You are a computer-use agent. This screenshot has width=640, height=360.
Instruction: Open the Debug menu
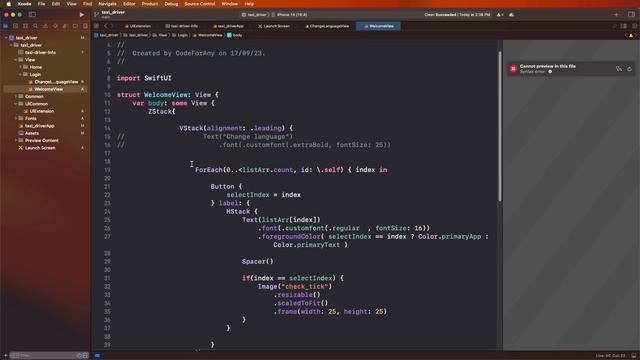click(x=171, y=4)
